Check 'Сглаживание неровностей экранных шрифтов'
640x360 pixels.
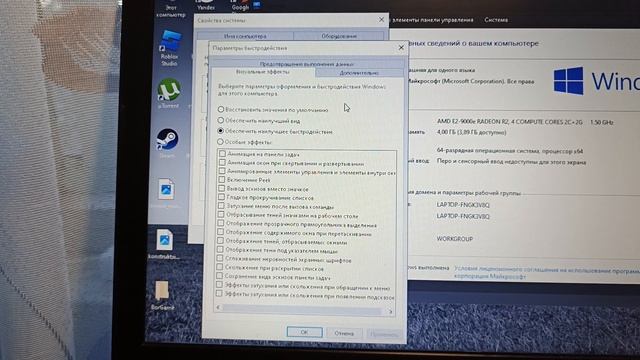220,258
